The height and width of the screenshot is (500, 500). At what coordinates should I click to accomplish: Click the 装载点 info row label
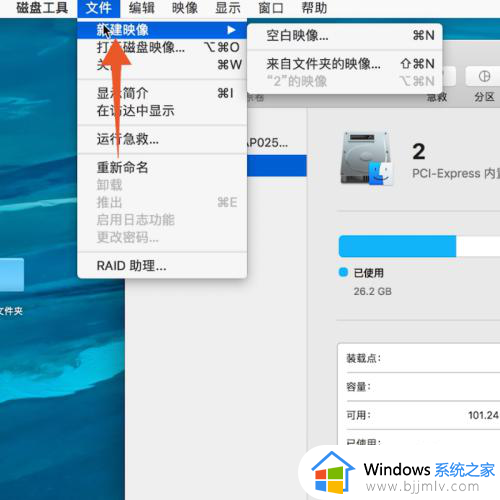click(x=363, y=359)
